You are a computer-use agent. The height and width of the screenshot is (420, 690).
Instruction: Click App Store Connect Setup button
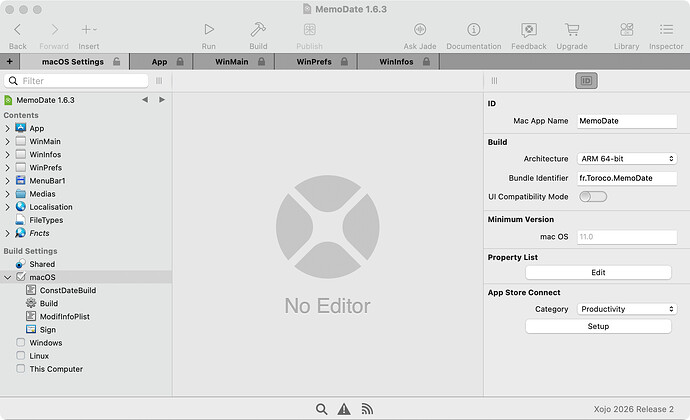coord(598,326)
